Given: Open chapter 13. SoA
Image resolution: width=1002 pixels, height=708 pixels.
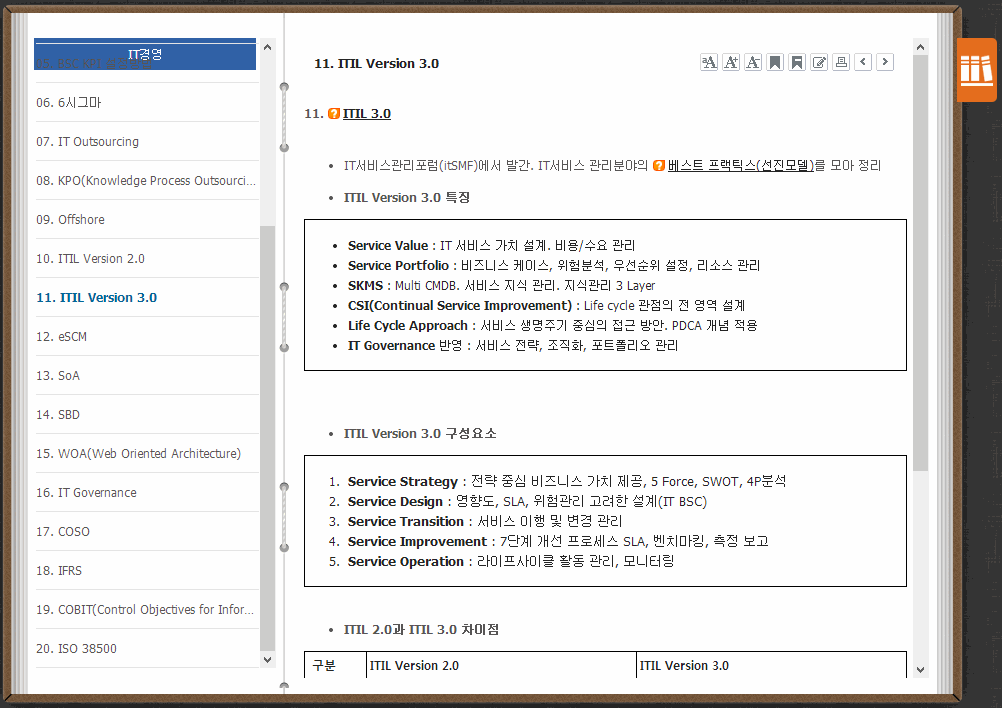Looking at the screenshot, I should tap(147, 375).
